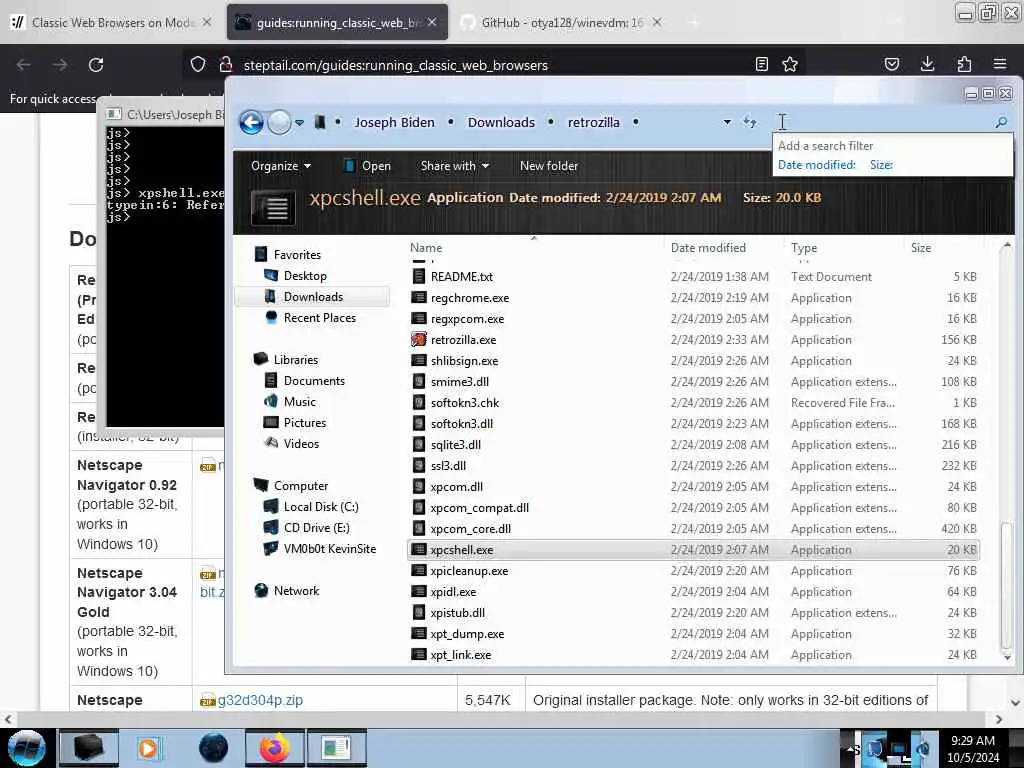Viewport: 1024px width, 768px height.
Task: Select the ssl3.dll file
Action: pyautogui.click(x=448, y=466)
